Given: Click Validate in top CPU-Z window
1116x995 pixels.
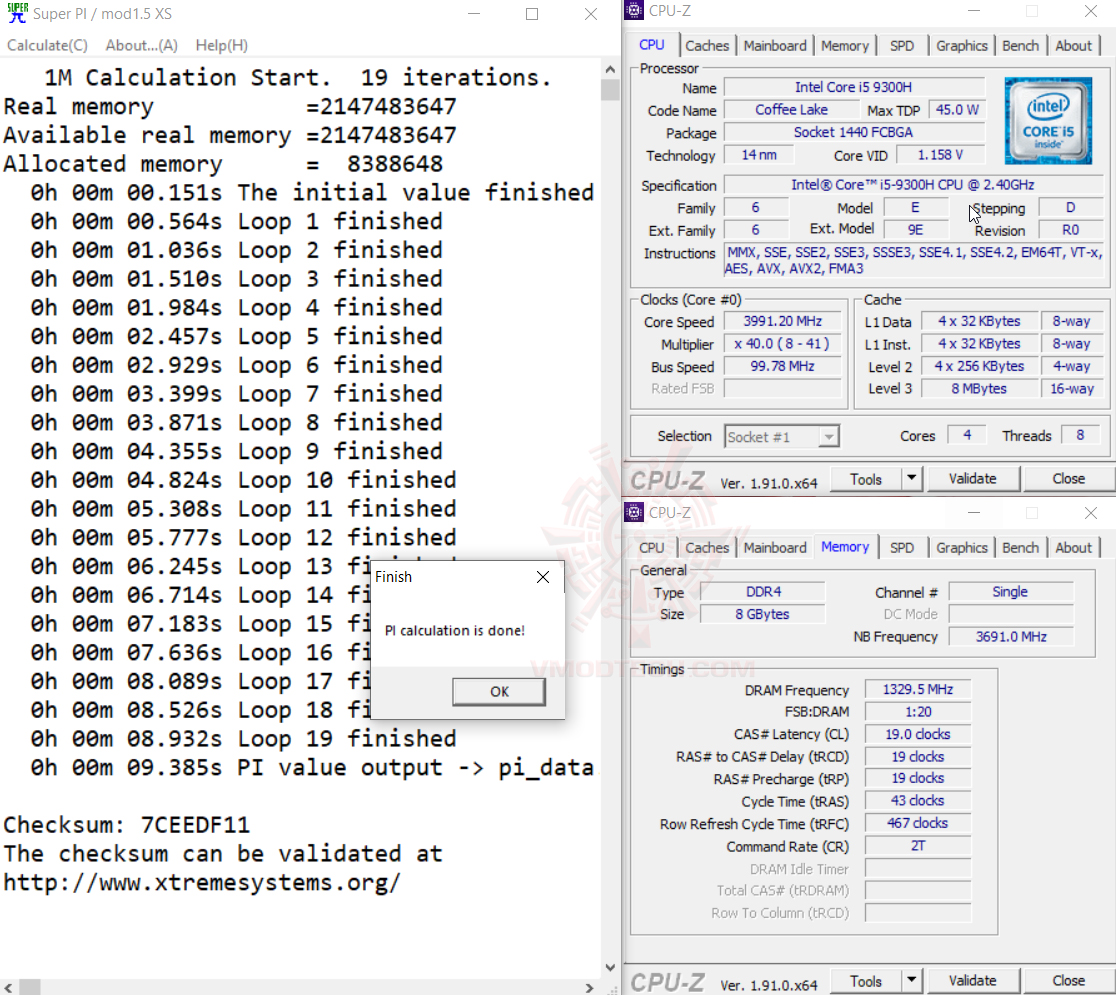Looking at the screenshot, I should [972, 479].
